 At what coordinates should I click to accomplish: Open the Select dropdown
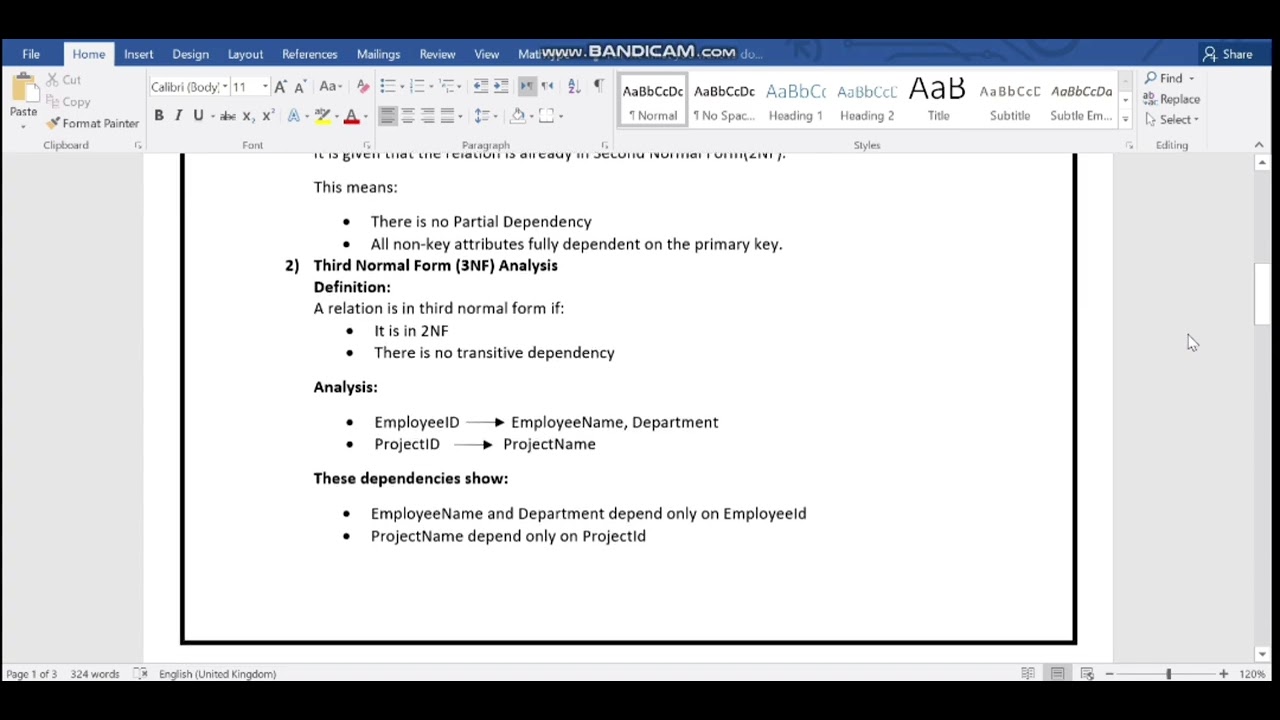(1172, 120)
